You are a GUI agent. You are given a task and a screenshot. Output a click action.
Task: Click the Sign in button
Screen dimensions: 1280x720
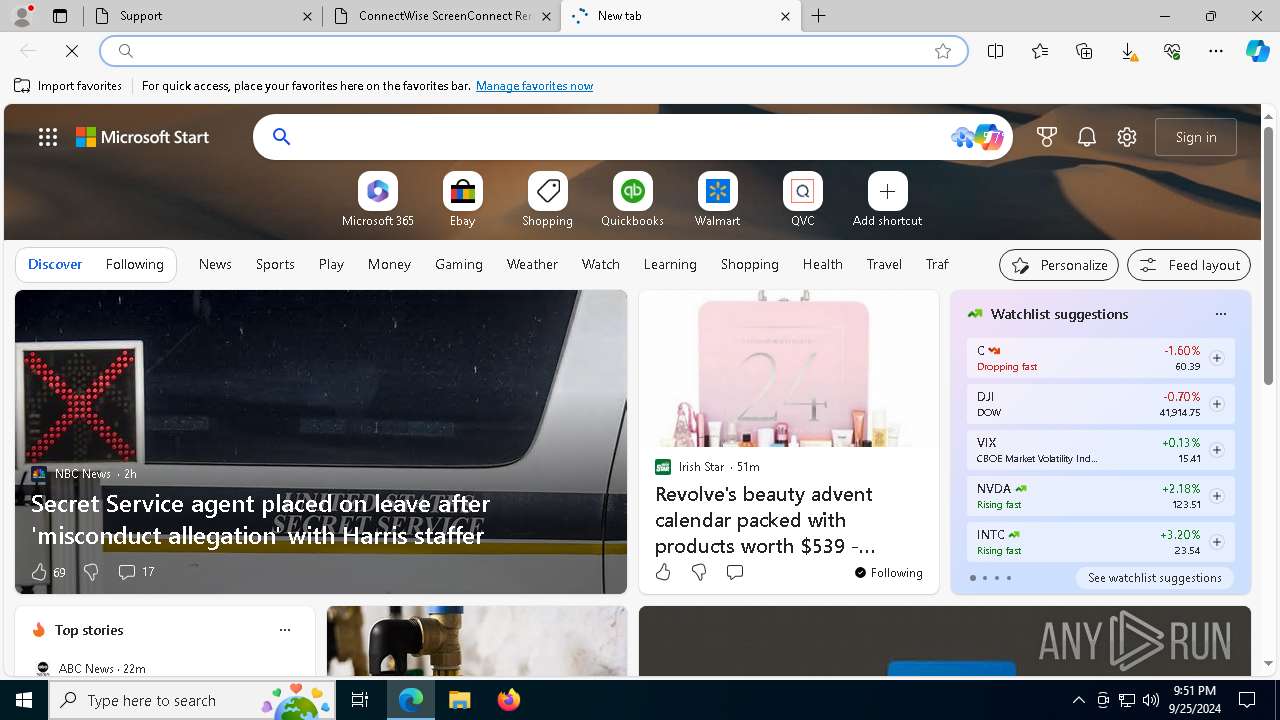coord(1196,137)
